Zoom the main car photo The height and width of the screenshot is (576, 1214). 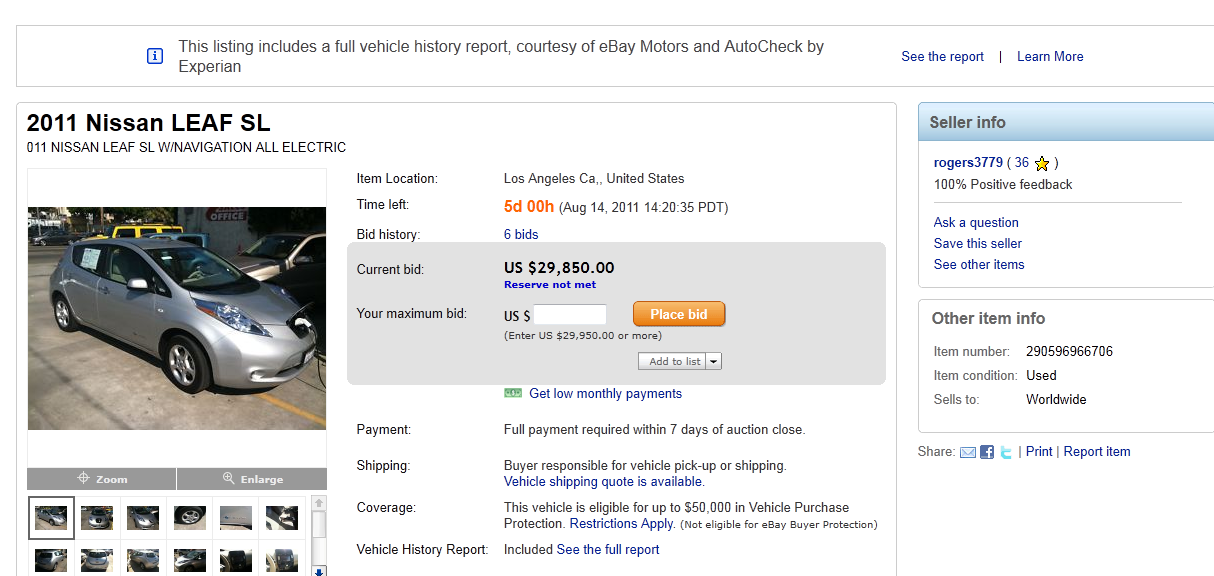point(102,479)
